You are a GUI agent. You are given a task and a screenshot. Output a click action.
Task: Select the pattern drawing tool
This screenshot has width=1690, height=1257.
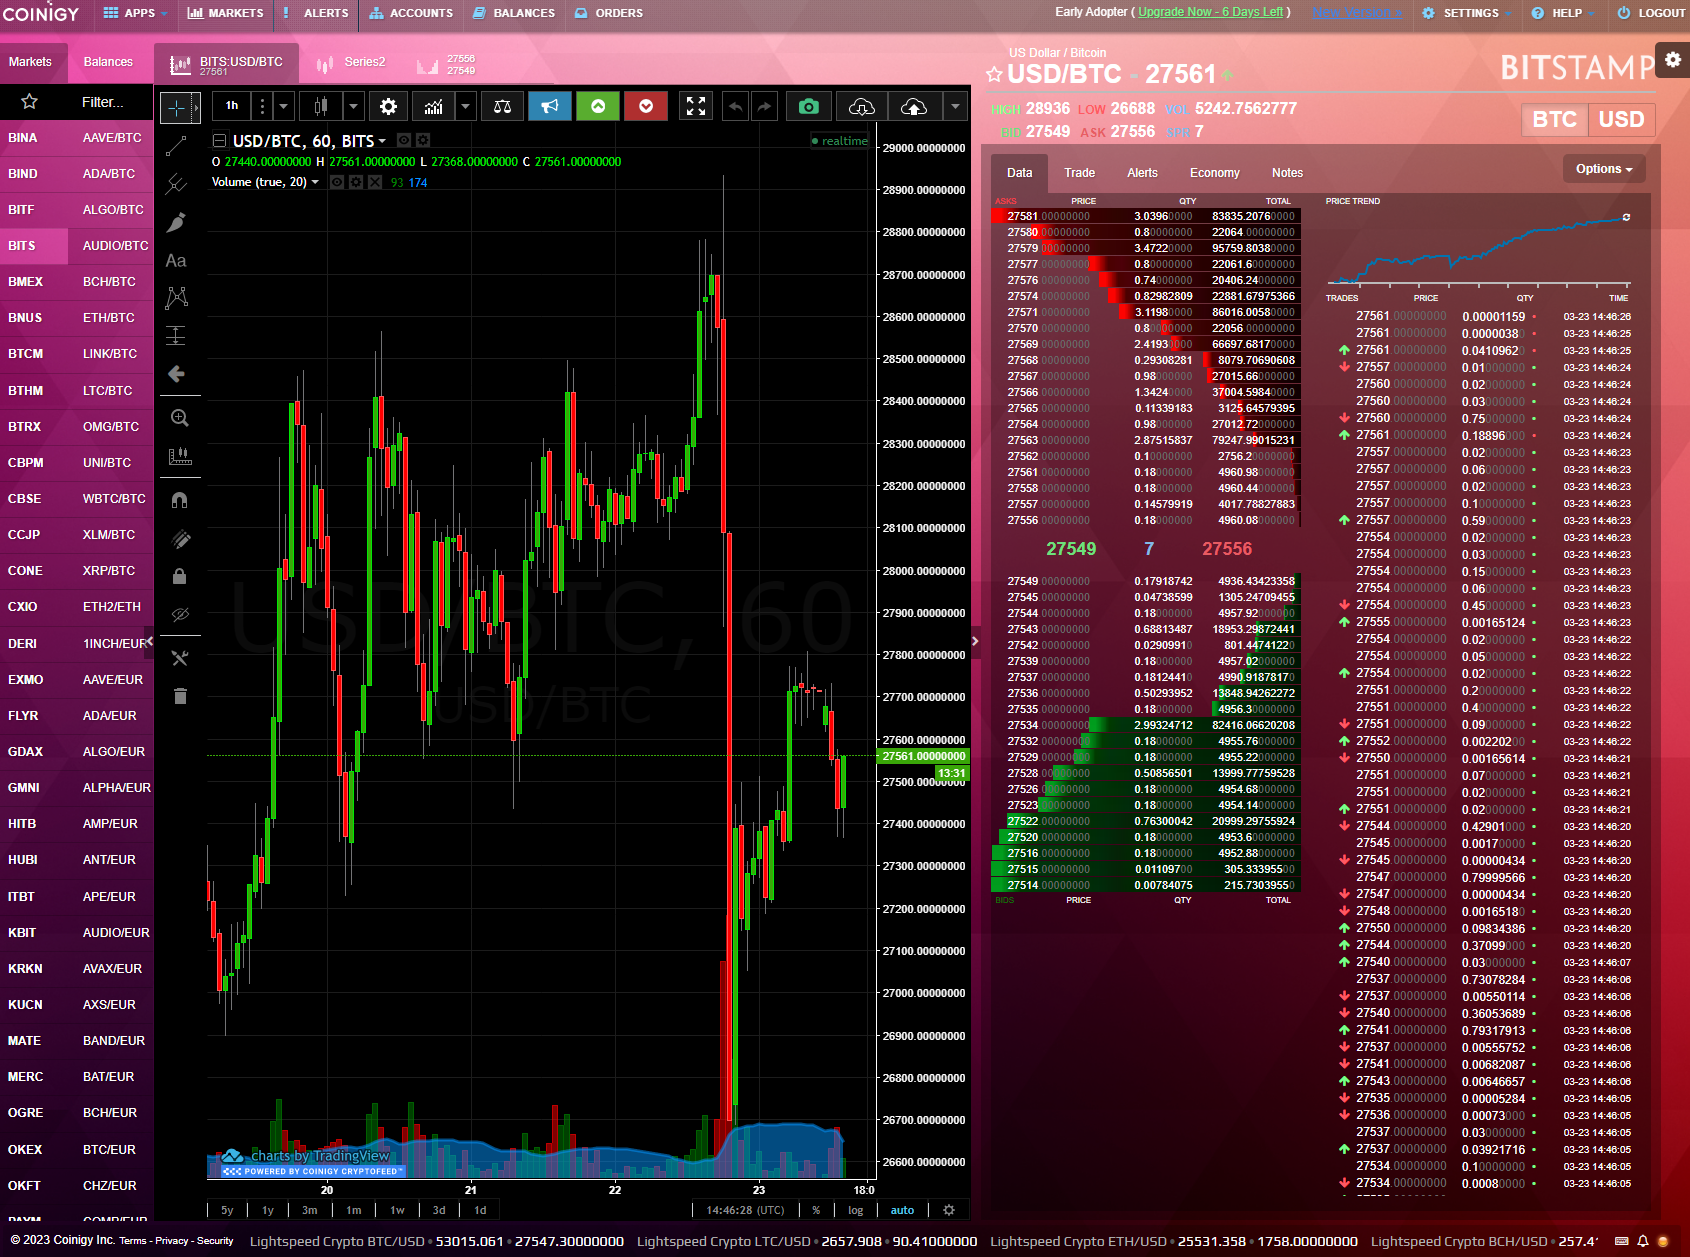click(x=176, y=298)
